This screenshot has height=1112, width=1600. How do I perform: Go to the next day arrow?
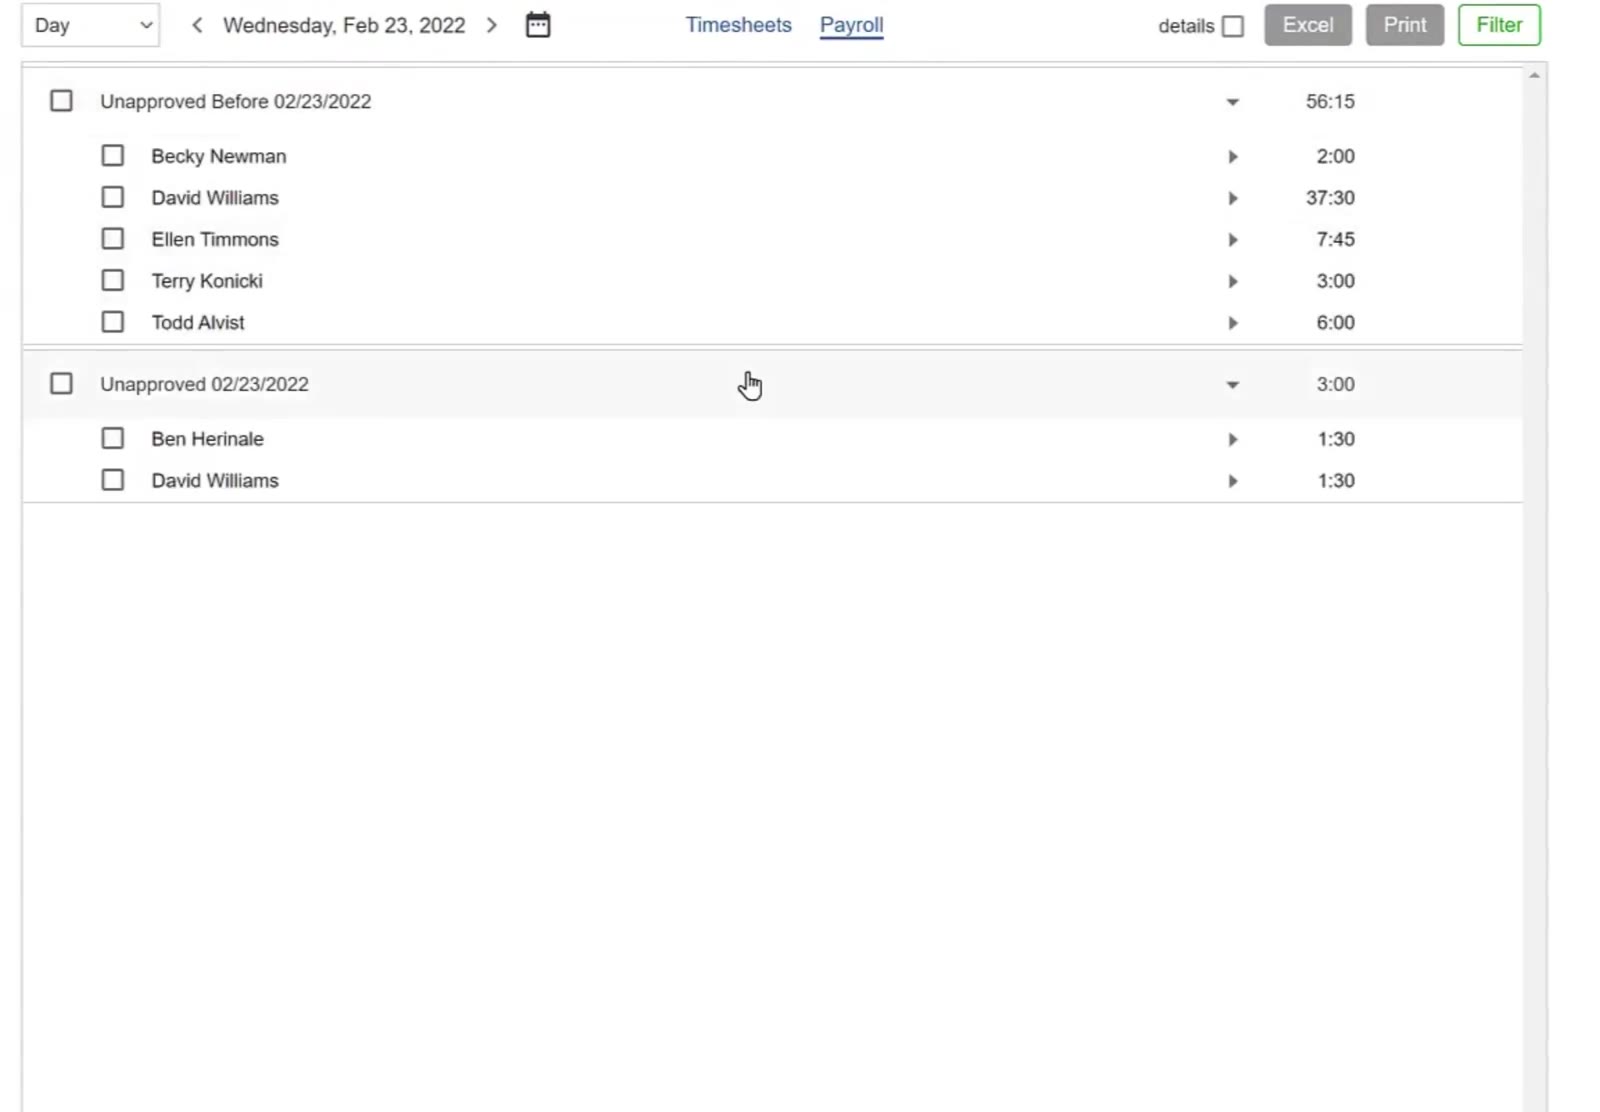click(x=492, y=25)
